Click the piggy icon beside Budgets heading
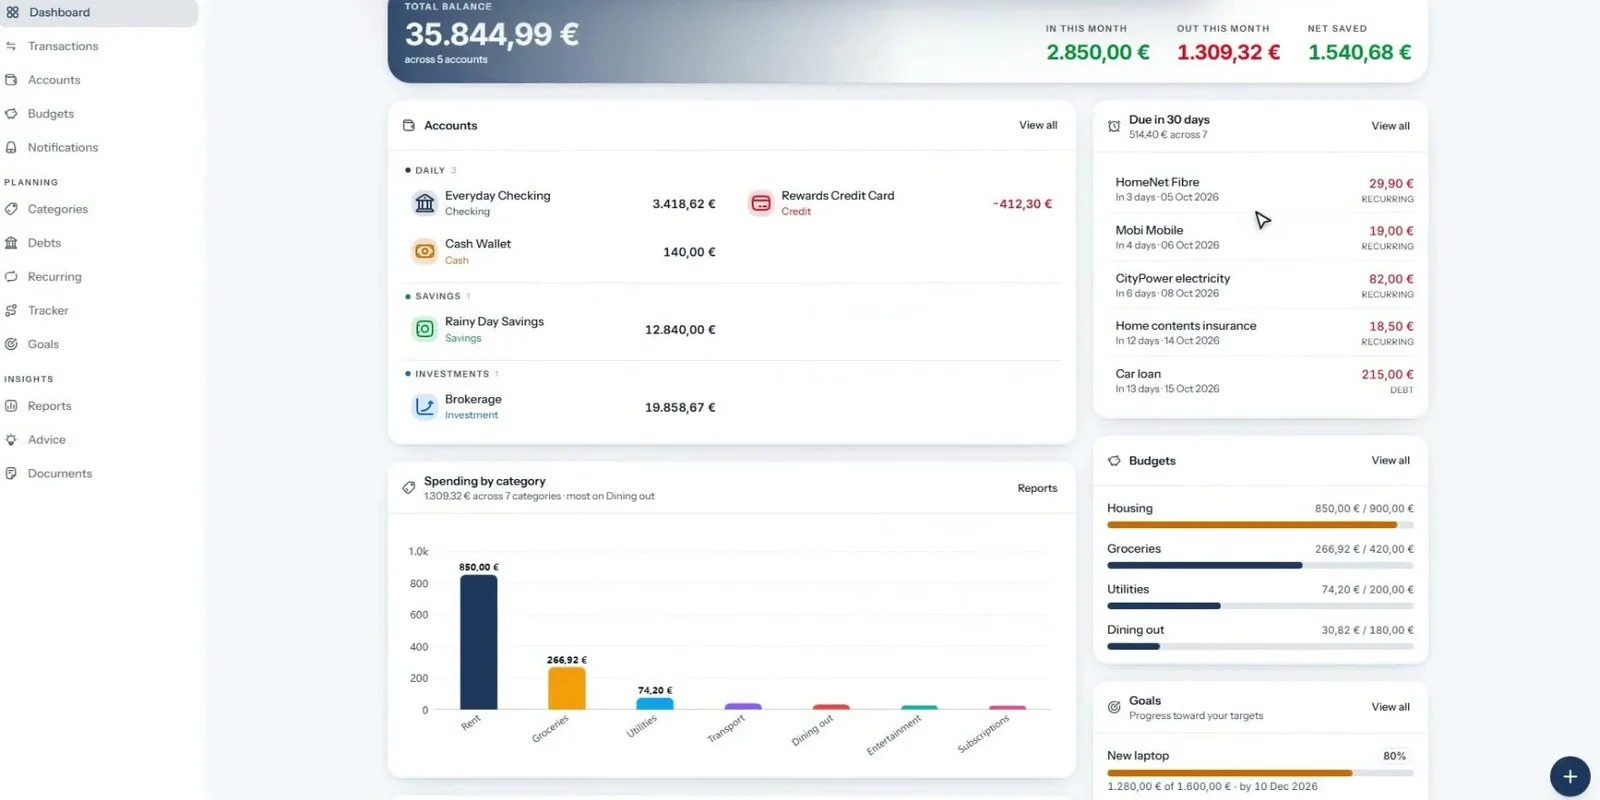 (1114, 461)
